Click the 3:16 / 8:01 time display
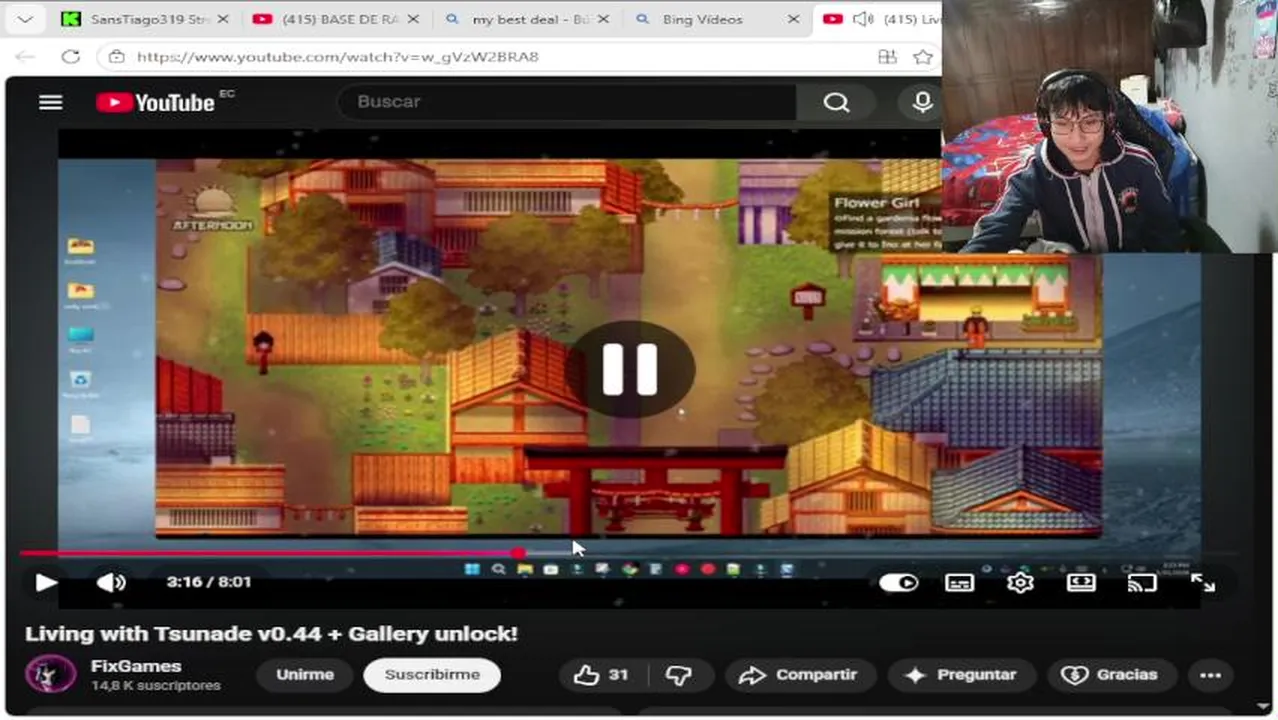This screenshot has width=1278, height=720. [x=209, y=582]
